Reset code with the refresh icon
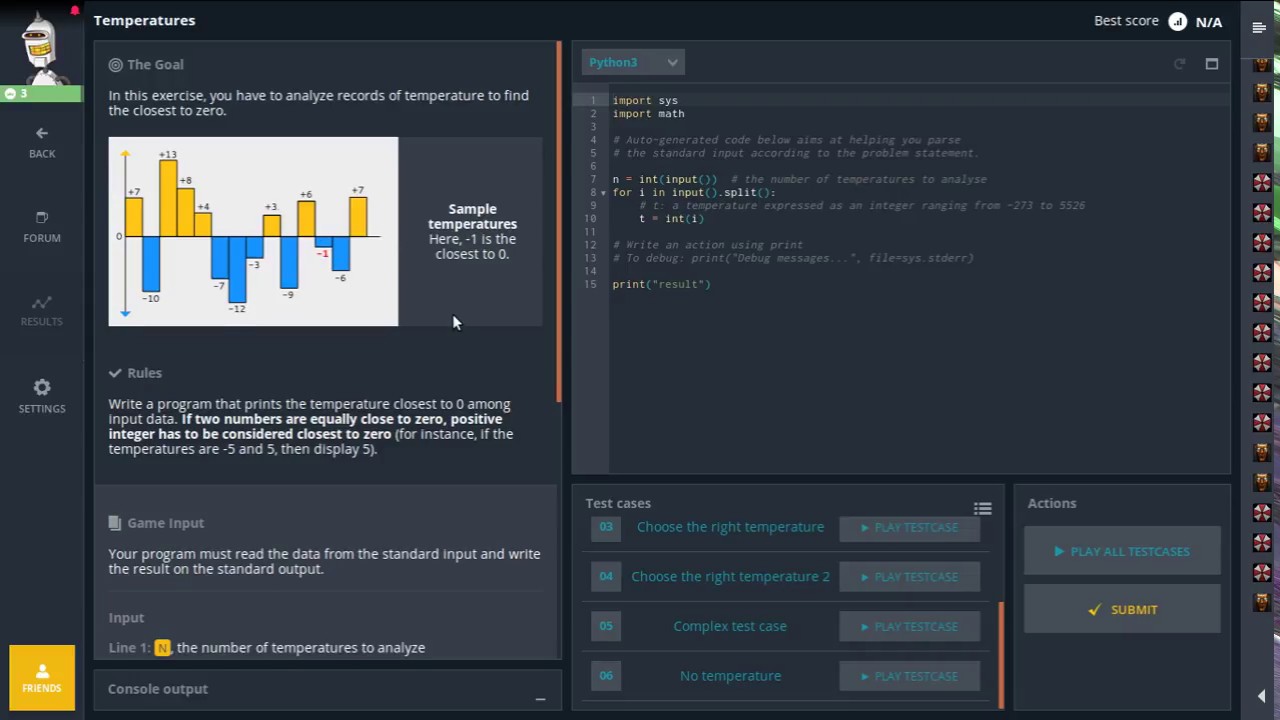The image size is (1280, 720). click(1179, 64)
